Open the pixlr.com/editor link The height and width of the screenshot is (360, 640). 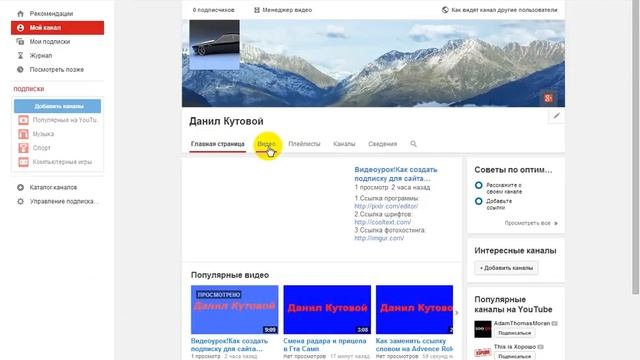click(386, 206)
